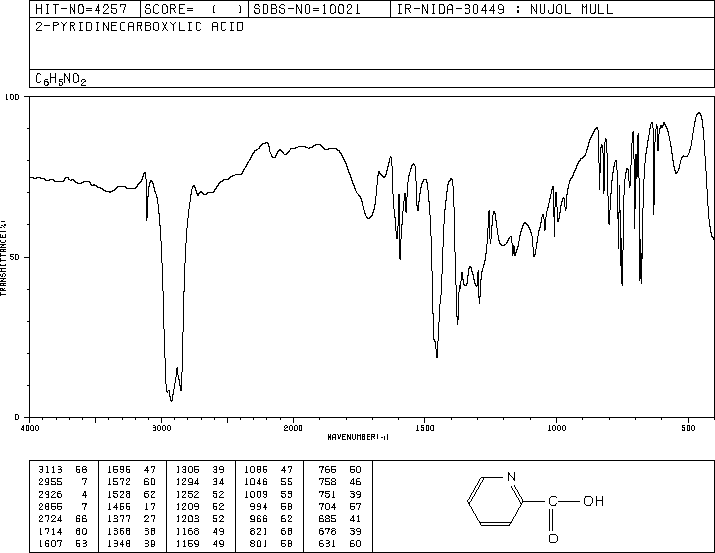Select peak value 1714 in table
This screenshot has height=553, width=715.
[50, 531]
